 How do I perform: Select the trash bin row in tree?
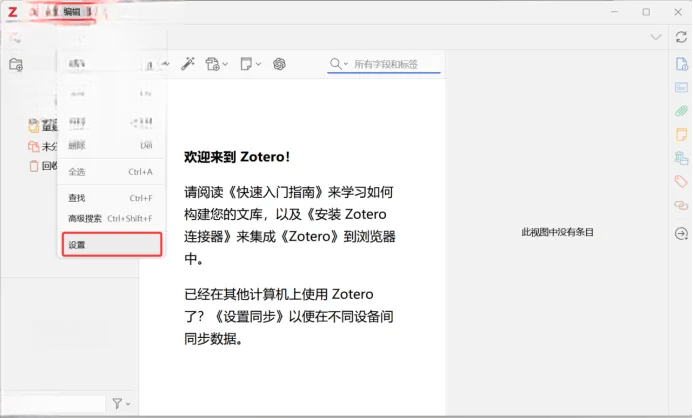43,166
